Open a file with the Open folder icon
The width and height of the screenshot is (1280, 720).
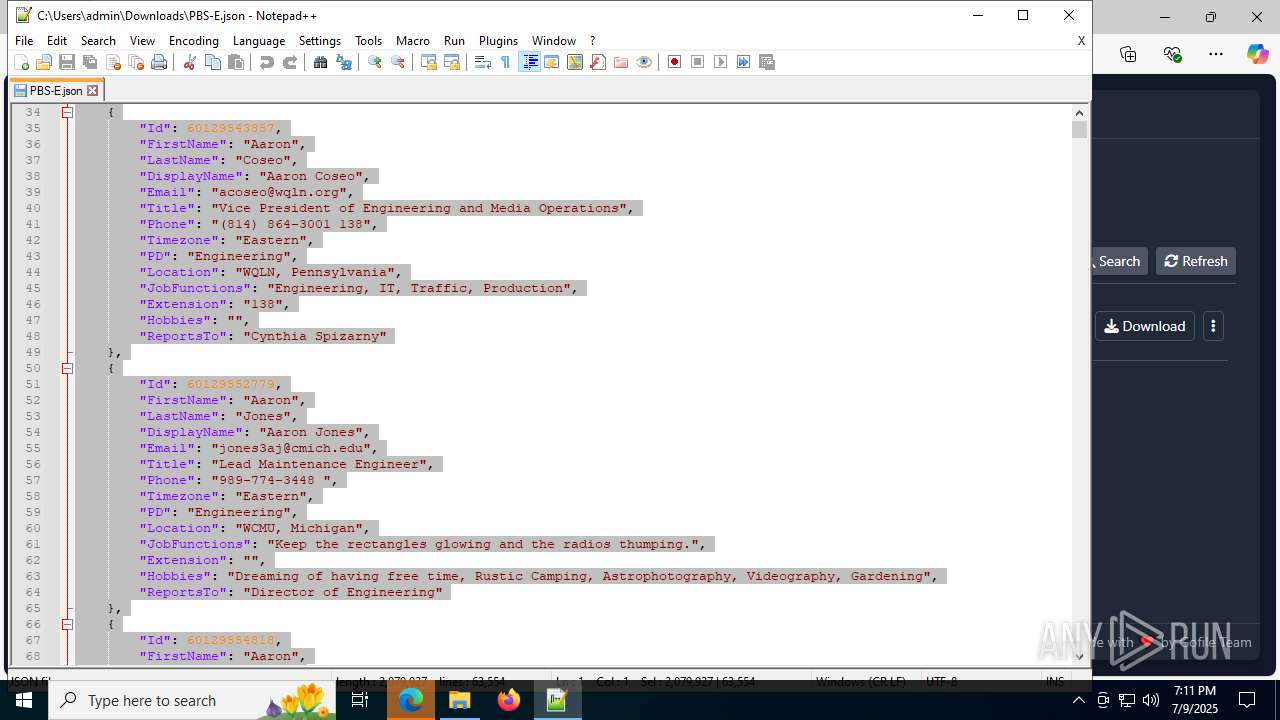[44, 62]
